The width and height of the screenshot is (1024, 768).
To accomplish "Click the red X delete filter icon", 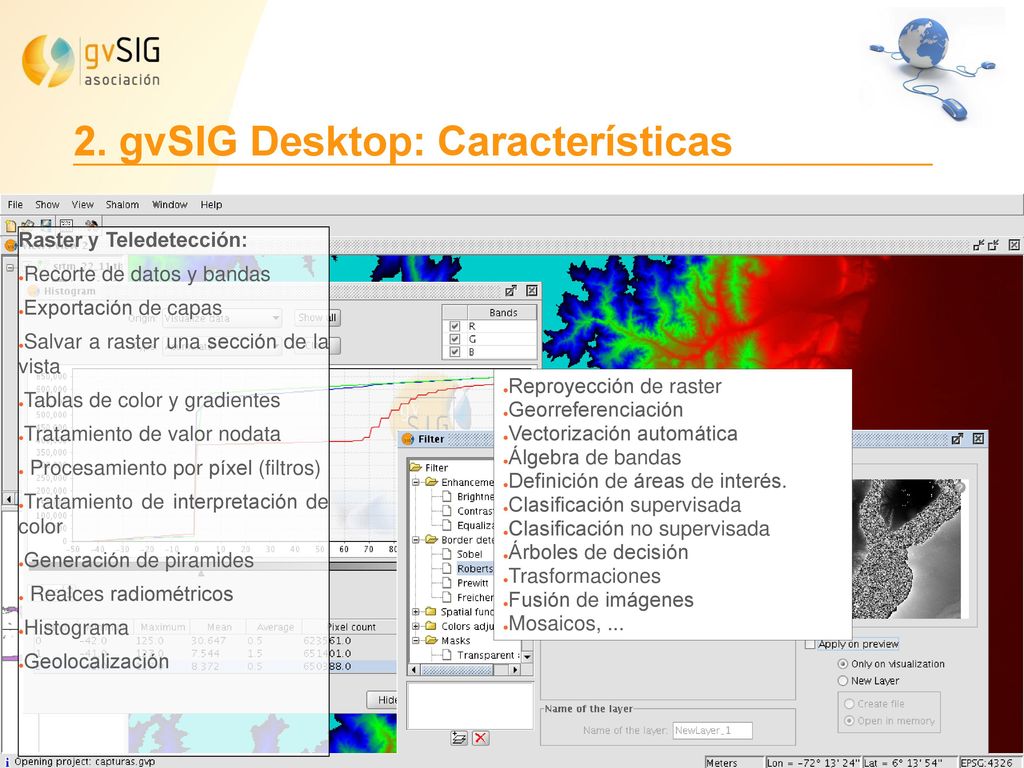I will [x=481, y=738].
